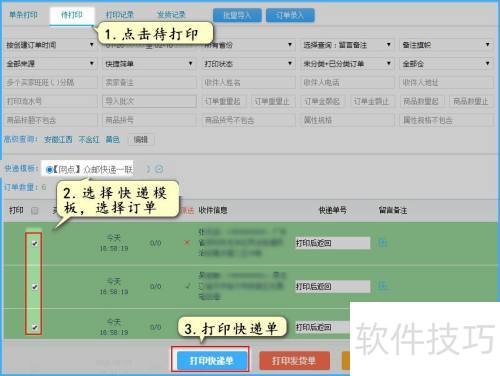Screen dimensions: 500x376
Task: Click the 卖家备注 input field
Action: 149,82
